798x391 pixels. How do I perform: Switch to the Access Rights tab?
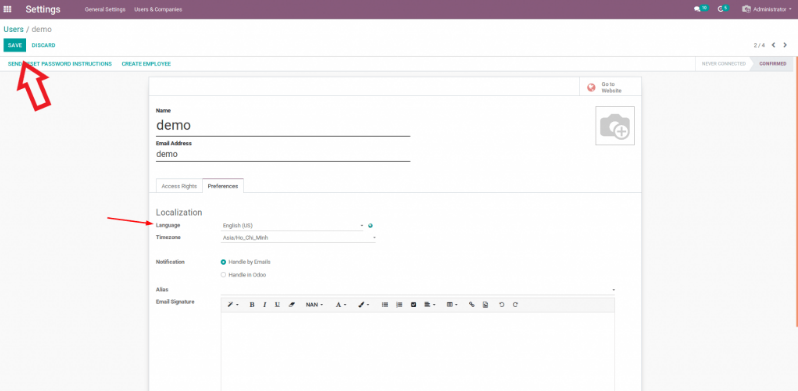tap(179, 186)
